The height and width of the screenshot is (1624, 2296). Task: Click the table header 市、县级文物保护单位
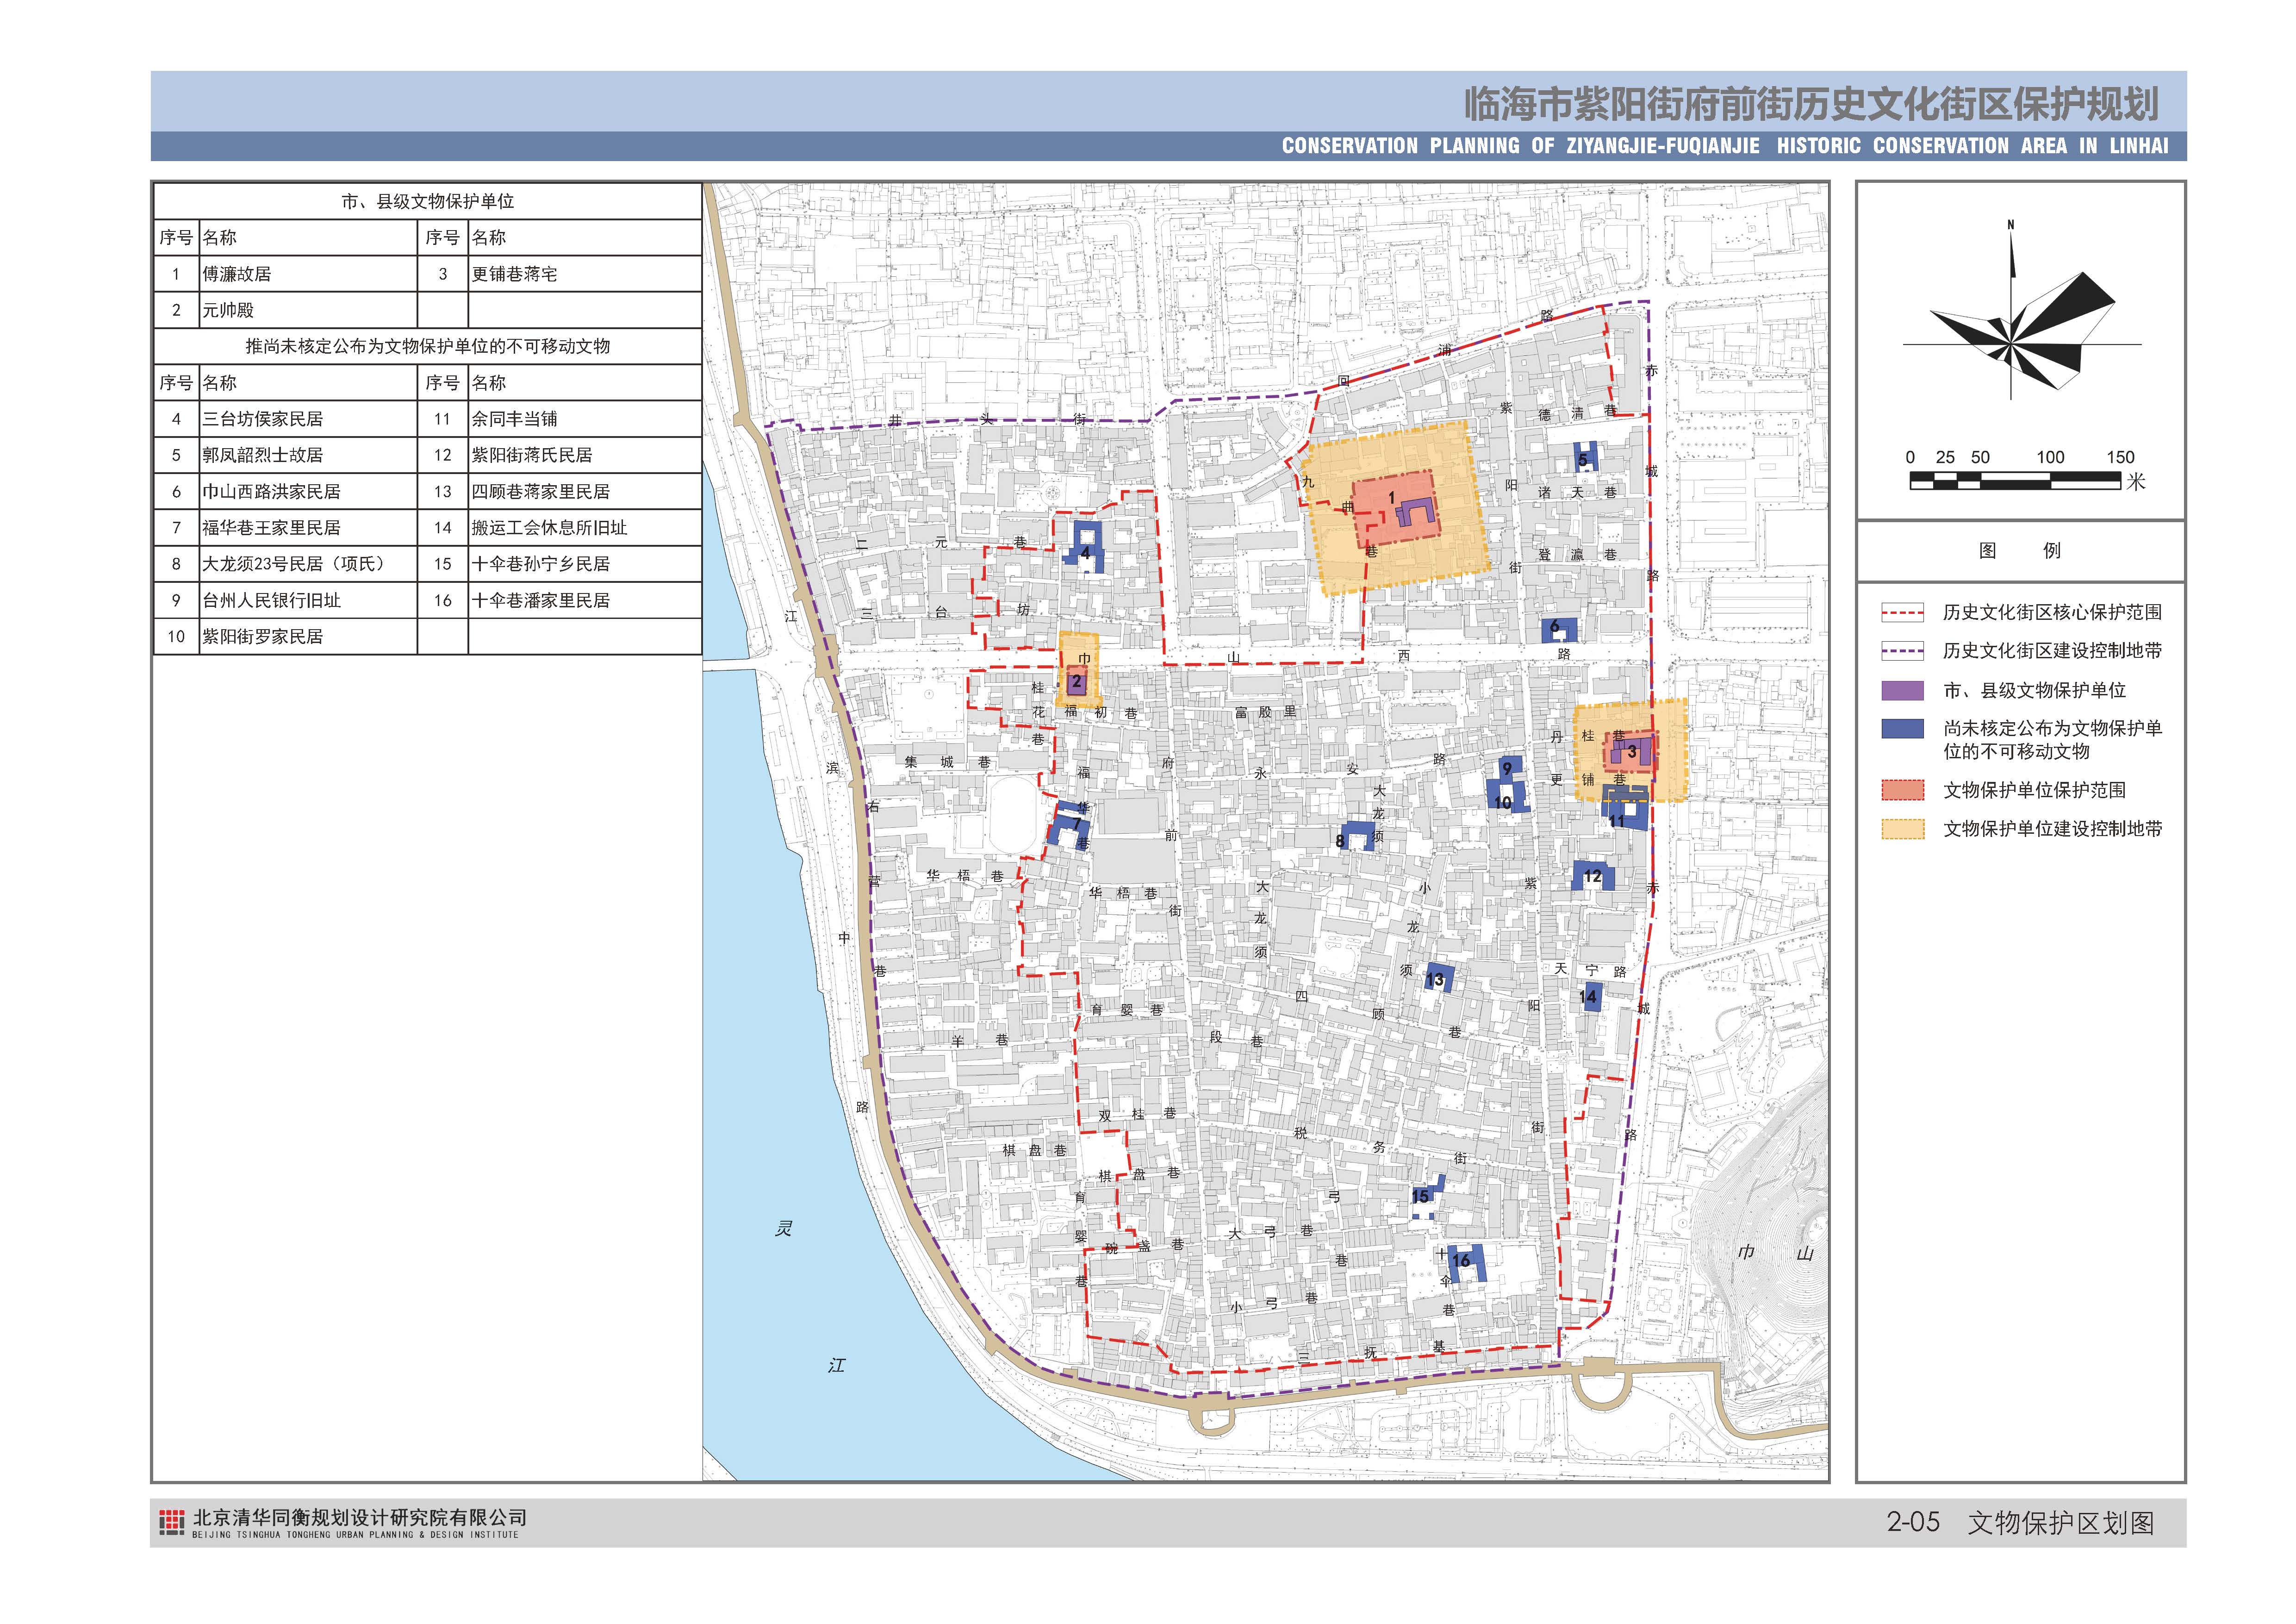pos(428,201)
